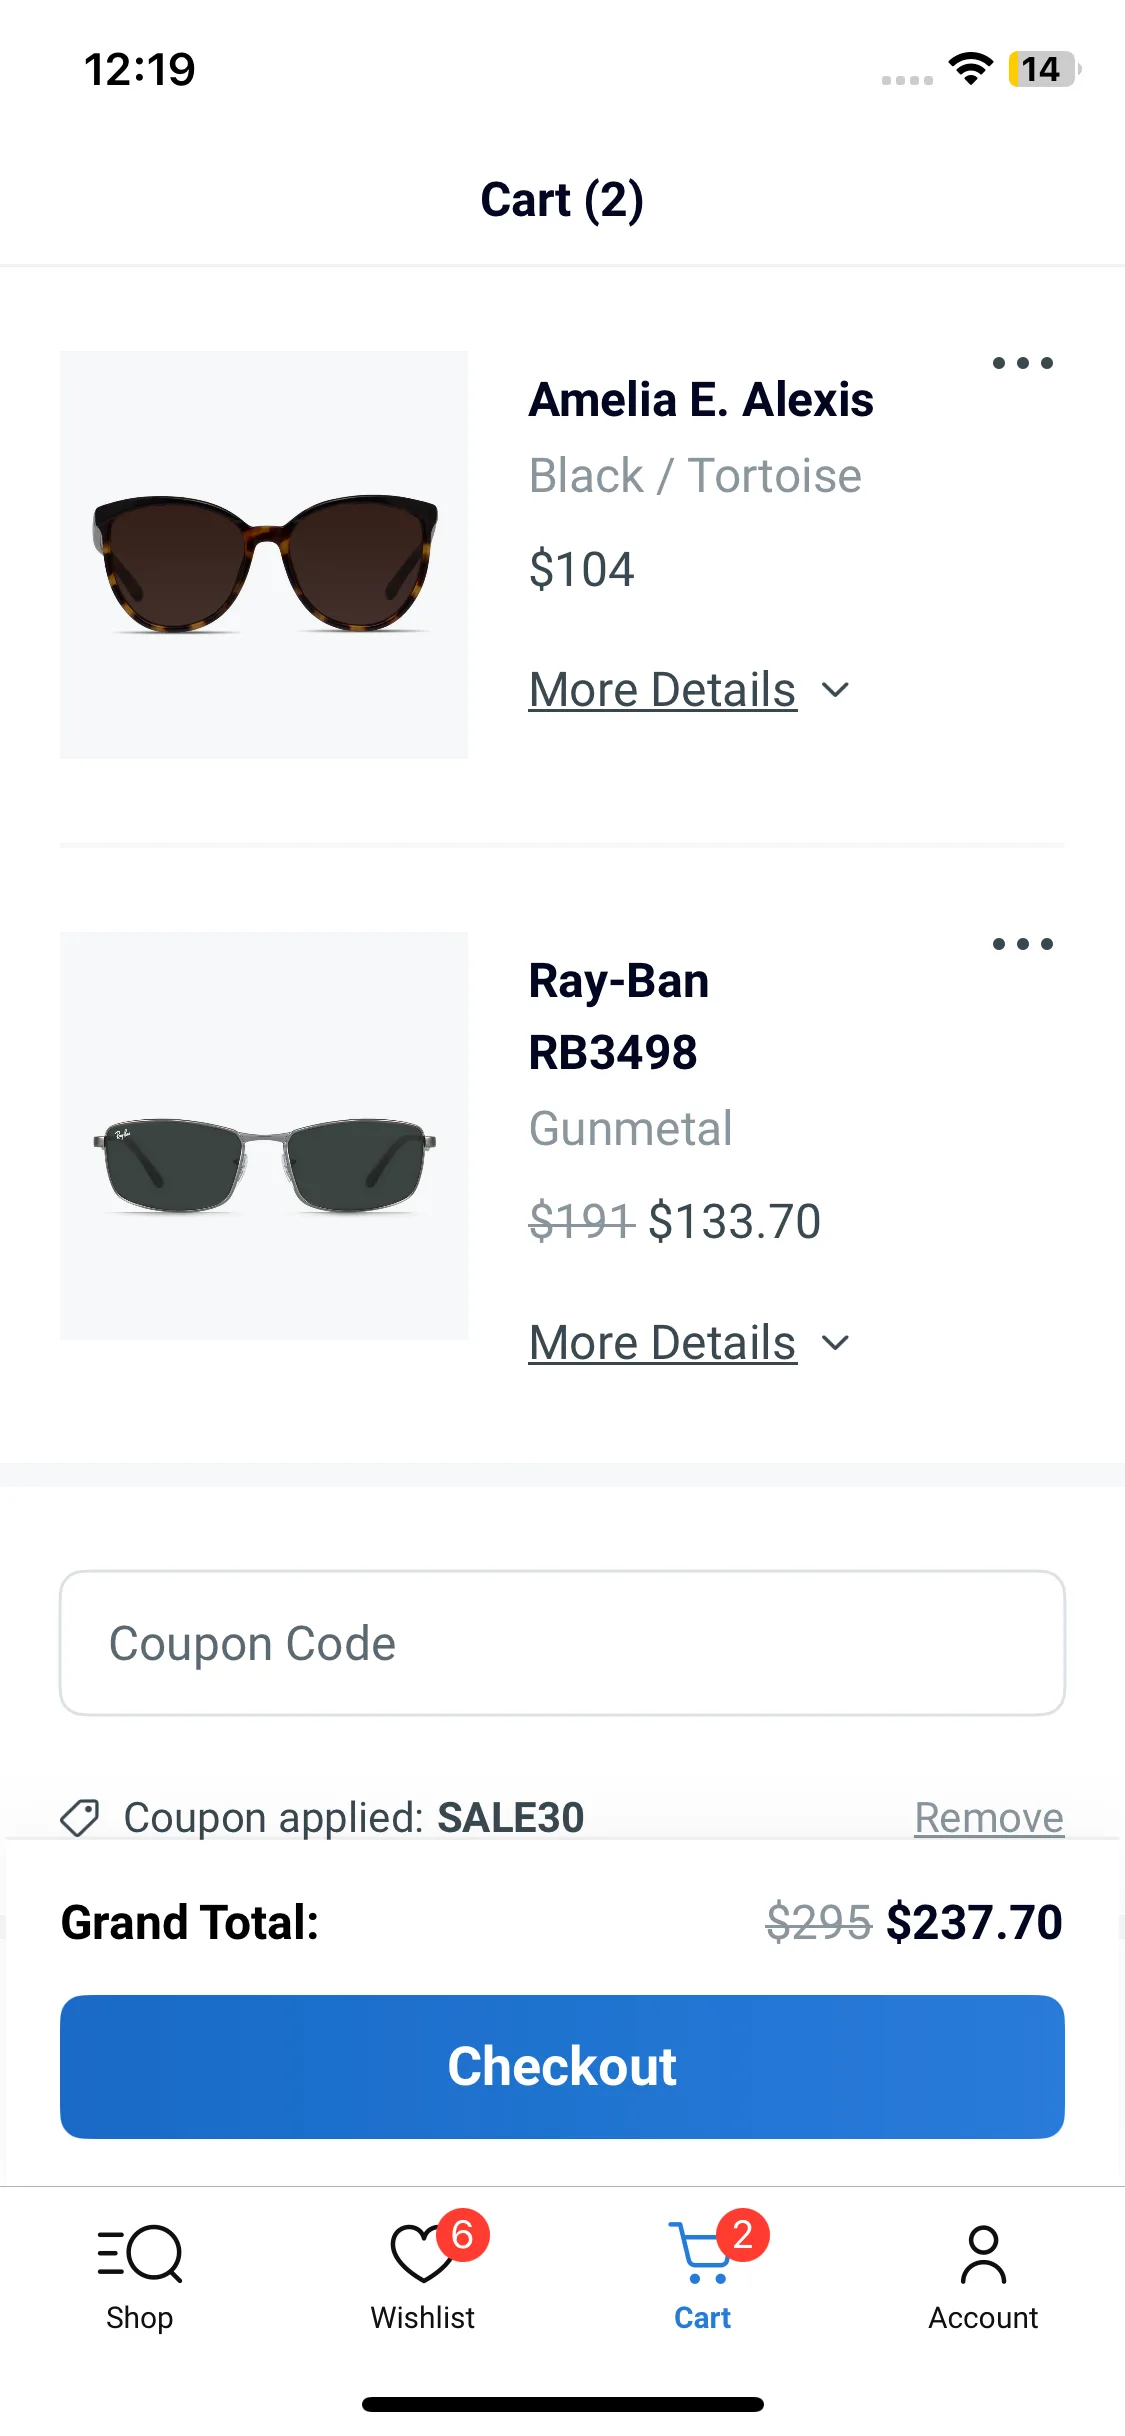Open the Account profile icon
Image resolution: width=1125 pixels, height=2436 pixels.
pyautogui.click(x=983, y=2254)
